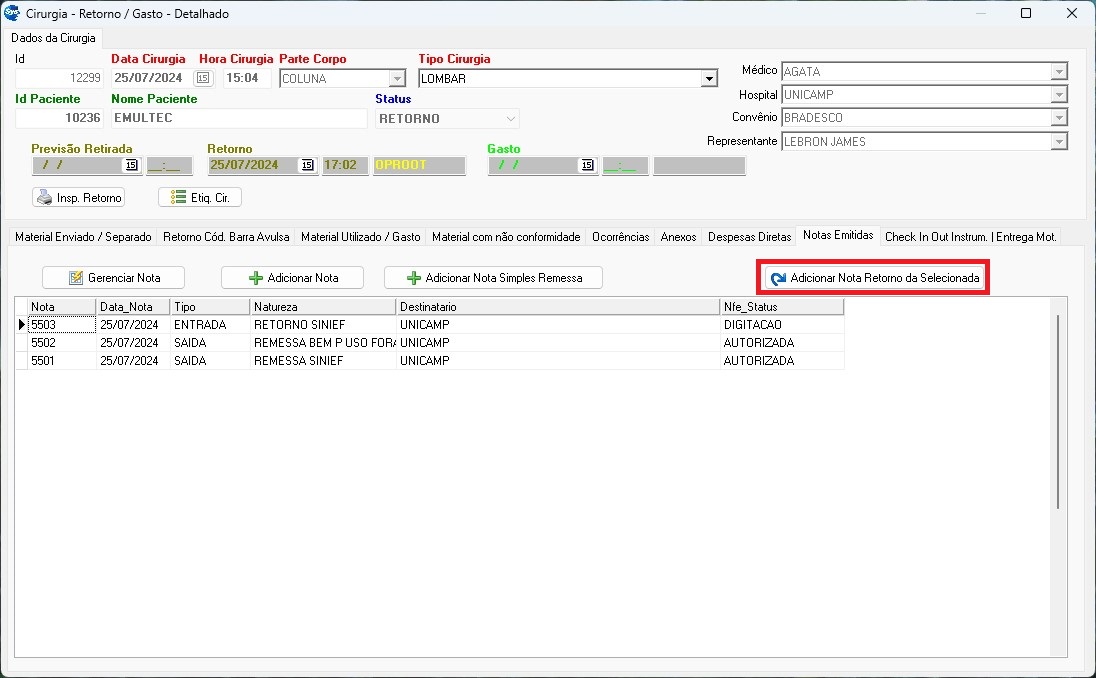Screen dimensions: 1096x678
Task: Click Adicionar Nota button
Action: click(292, 278)
